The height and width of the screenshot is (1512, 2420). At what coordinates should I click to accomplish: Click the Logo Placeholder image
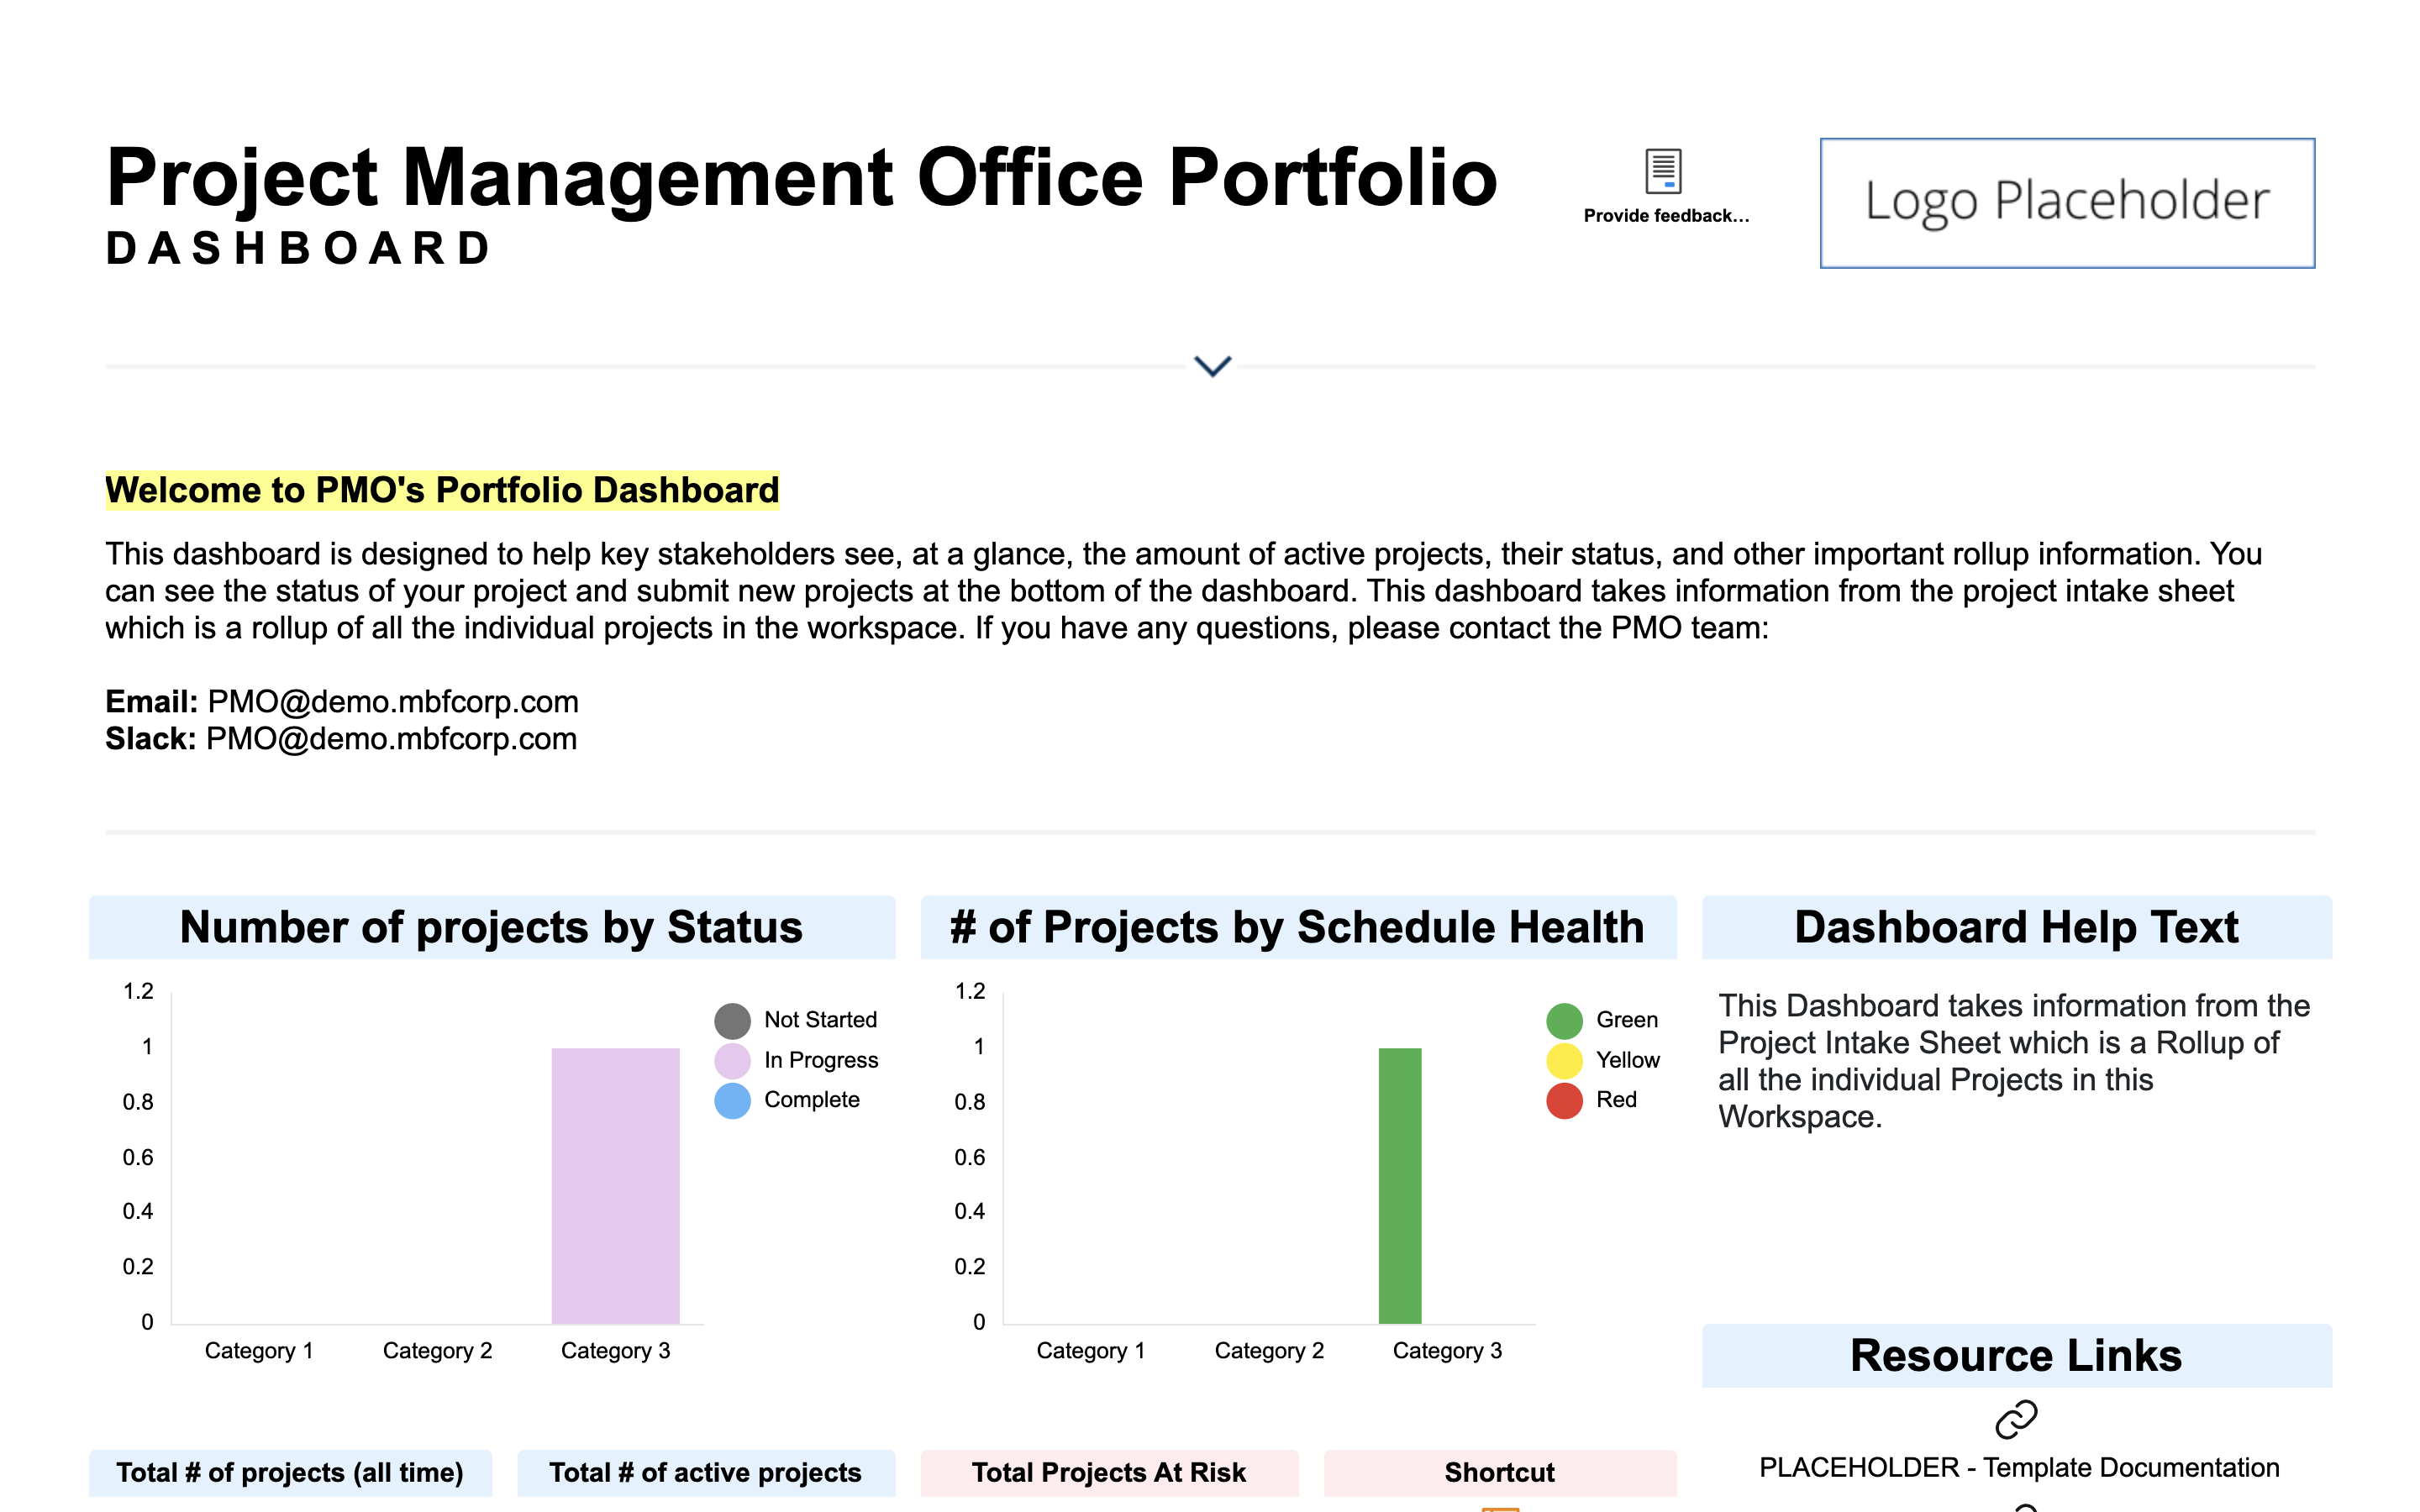click(x=2067, y=203)
